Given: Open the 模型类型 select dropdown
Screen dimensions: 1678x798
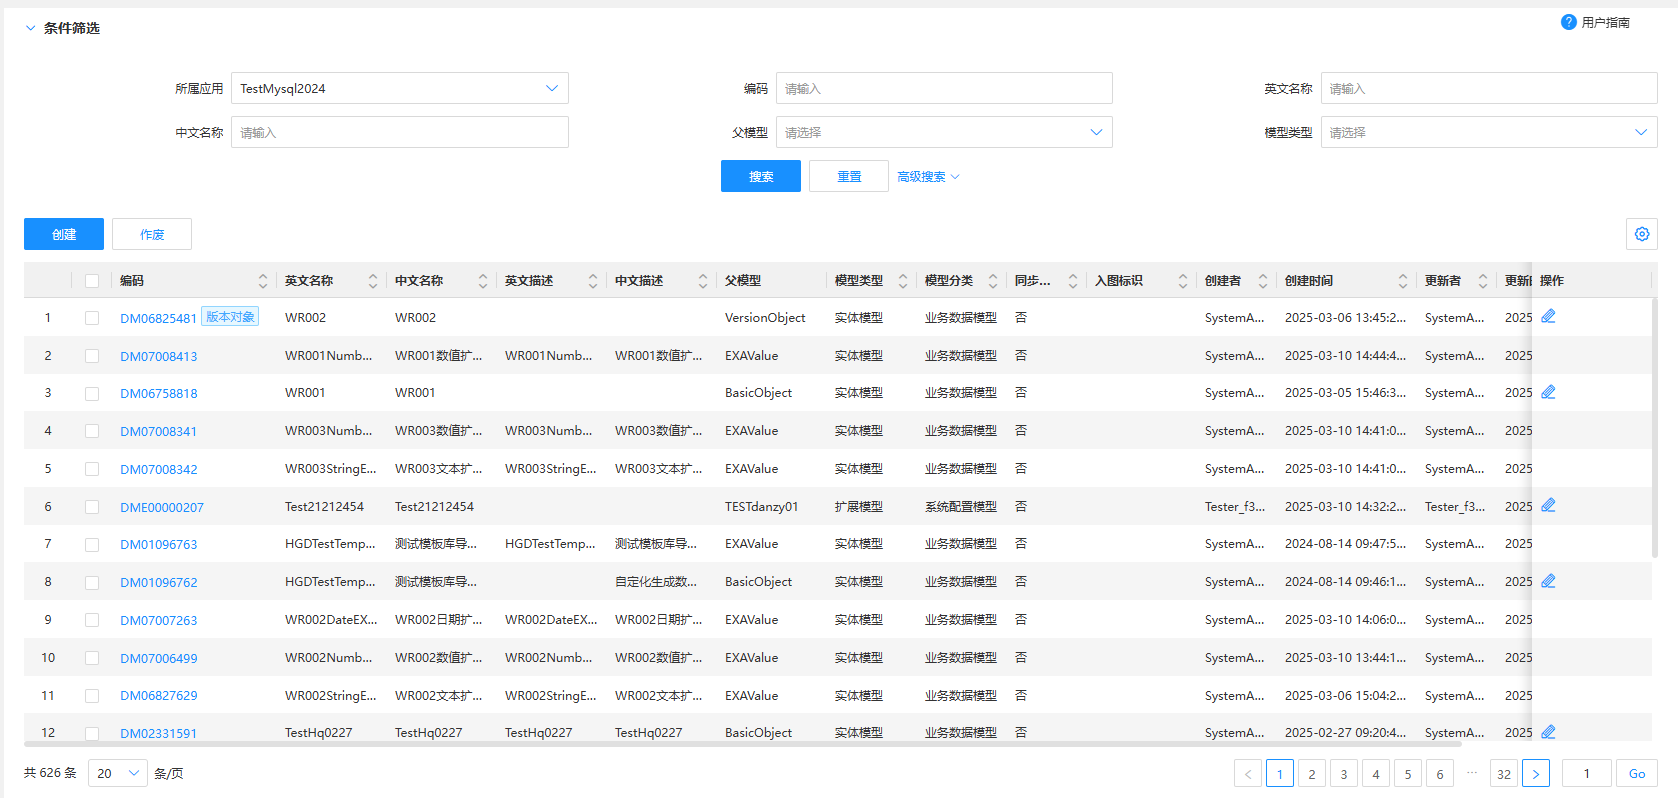Looking at the screenshot, I should click(1489, 132).
